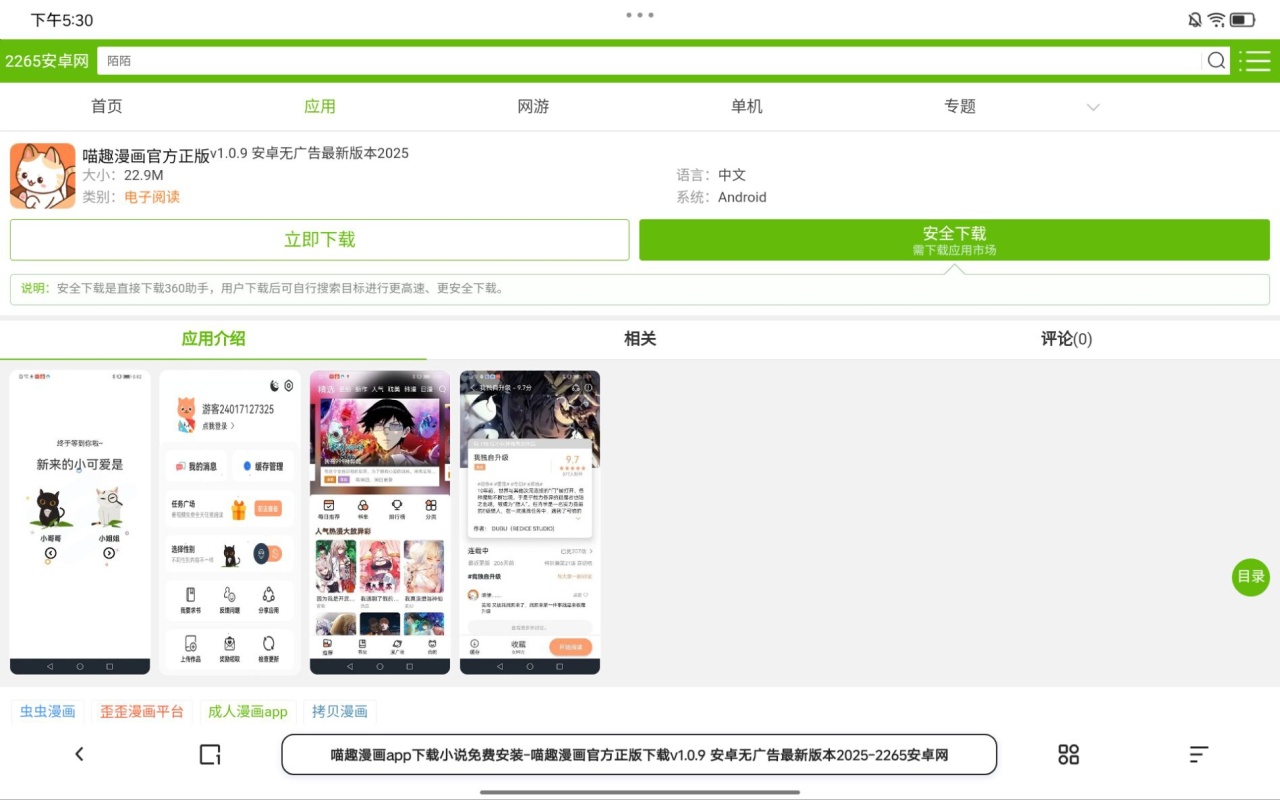Open the 虫虫漫画 tag
The height and width of the screenshot is (800, 1280).
(x=48, y=712)
